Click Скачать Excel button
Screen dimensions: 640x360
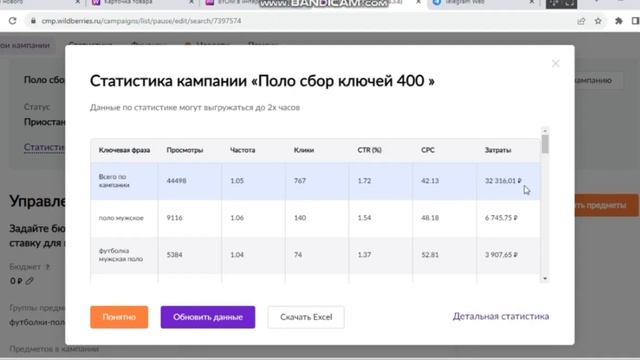(306, 317)
